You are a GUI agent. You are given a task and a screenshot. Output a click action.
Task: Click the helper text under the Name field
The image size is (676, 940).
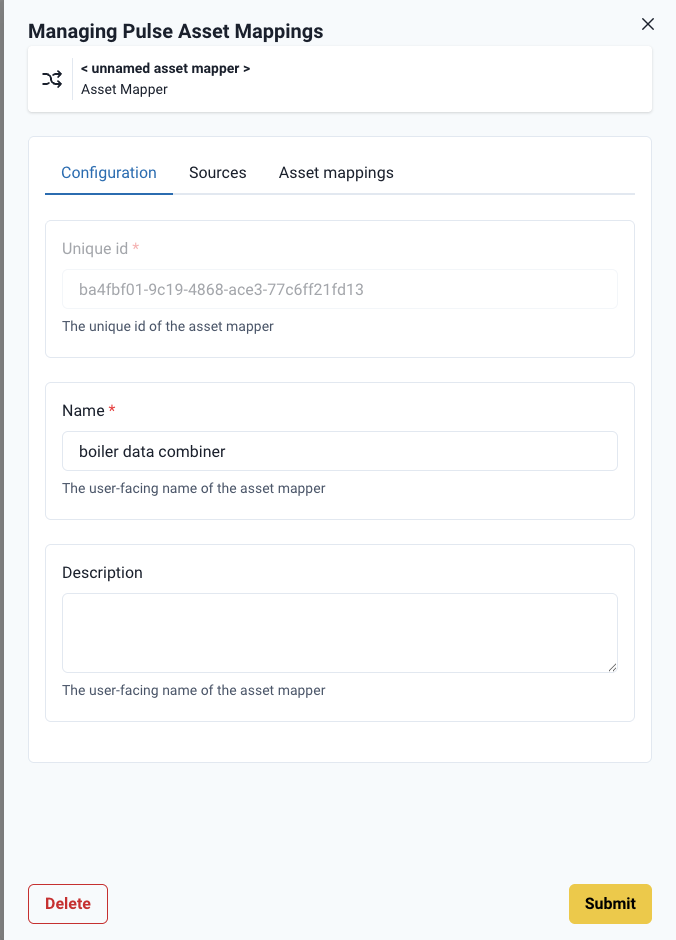[193, 488]
